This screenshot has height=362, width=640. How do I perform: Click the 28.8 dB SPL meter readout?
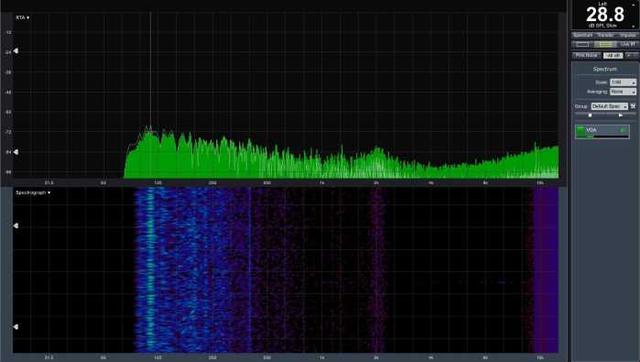click(x=605, y=15)
